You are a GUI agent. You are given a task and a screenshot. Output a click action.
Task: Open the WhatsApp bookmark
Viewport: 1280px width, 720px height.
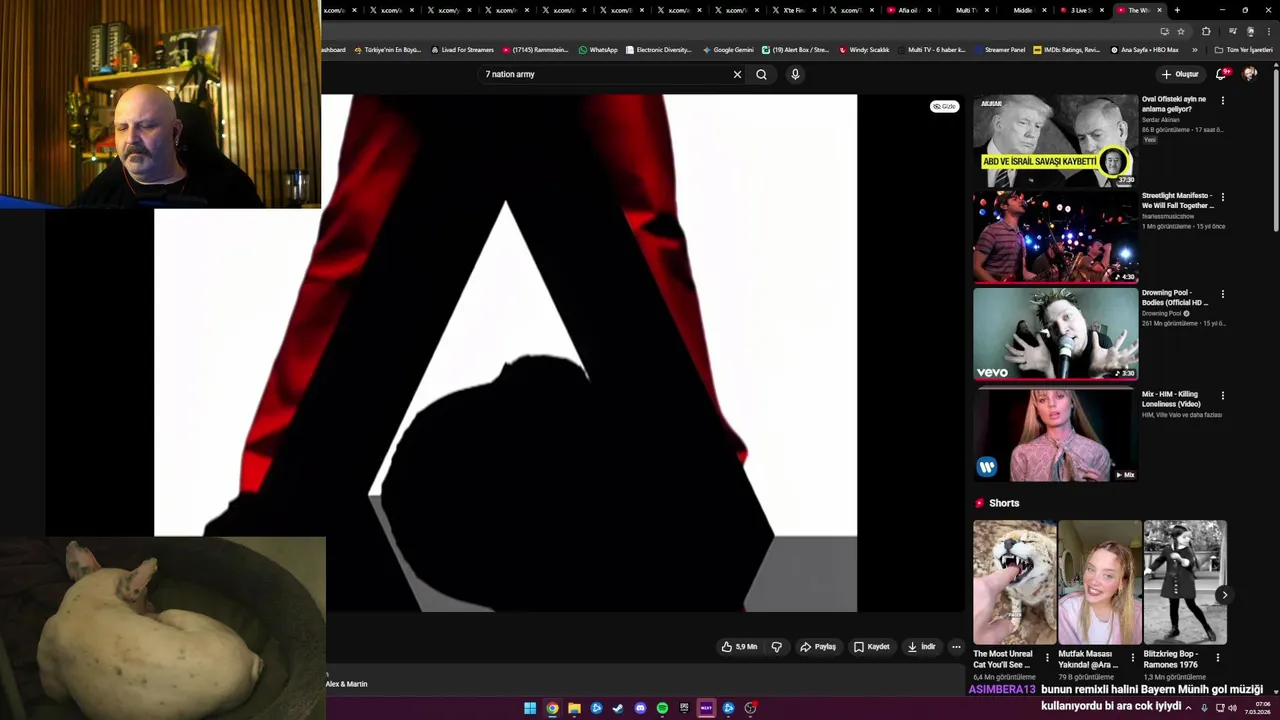[x=598, y=50]
